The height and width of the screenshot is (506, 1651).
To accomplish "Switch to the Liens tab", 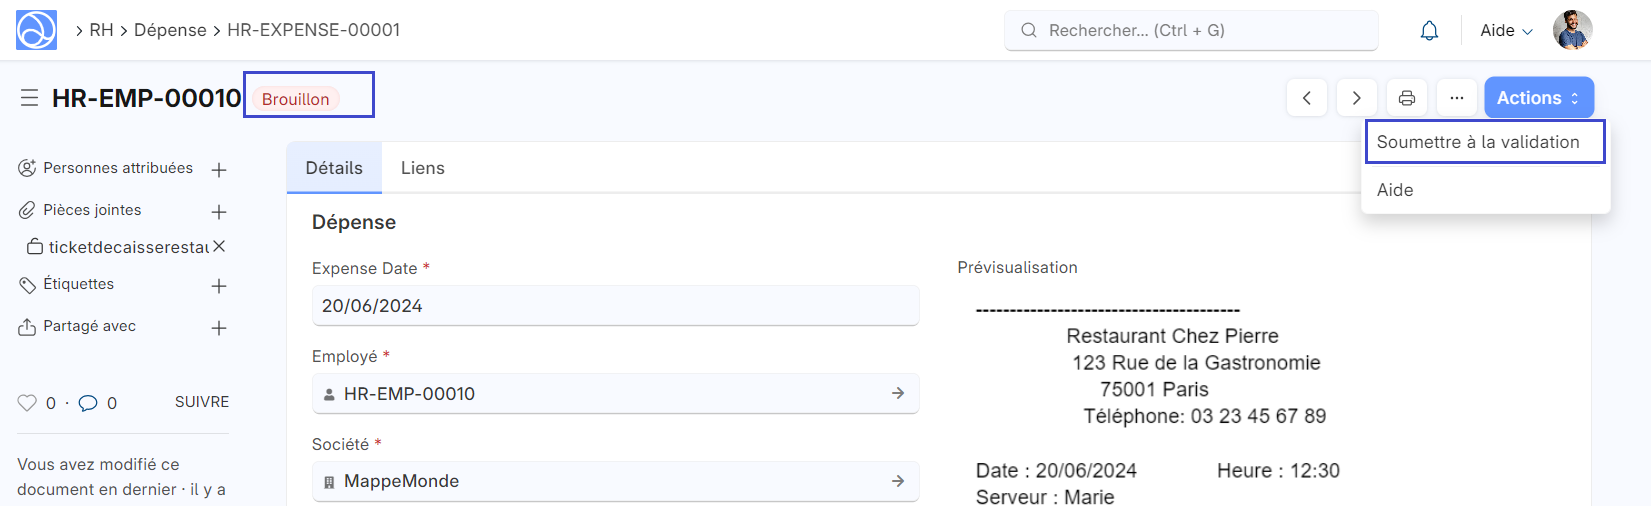I will [422, 168].
